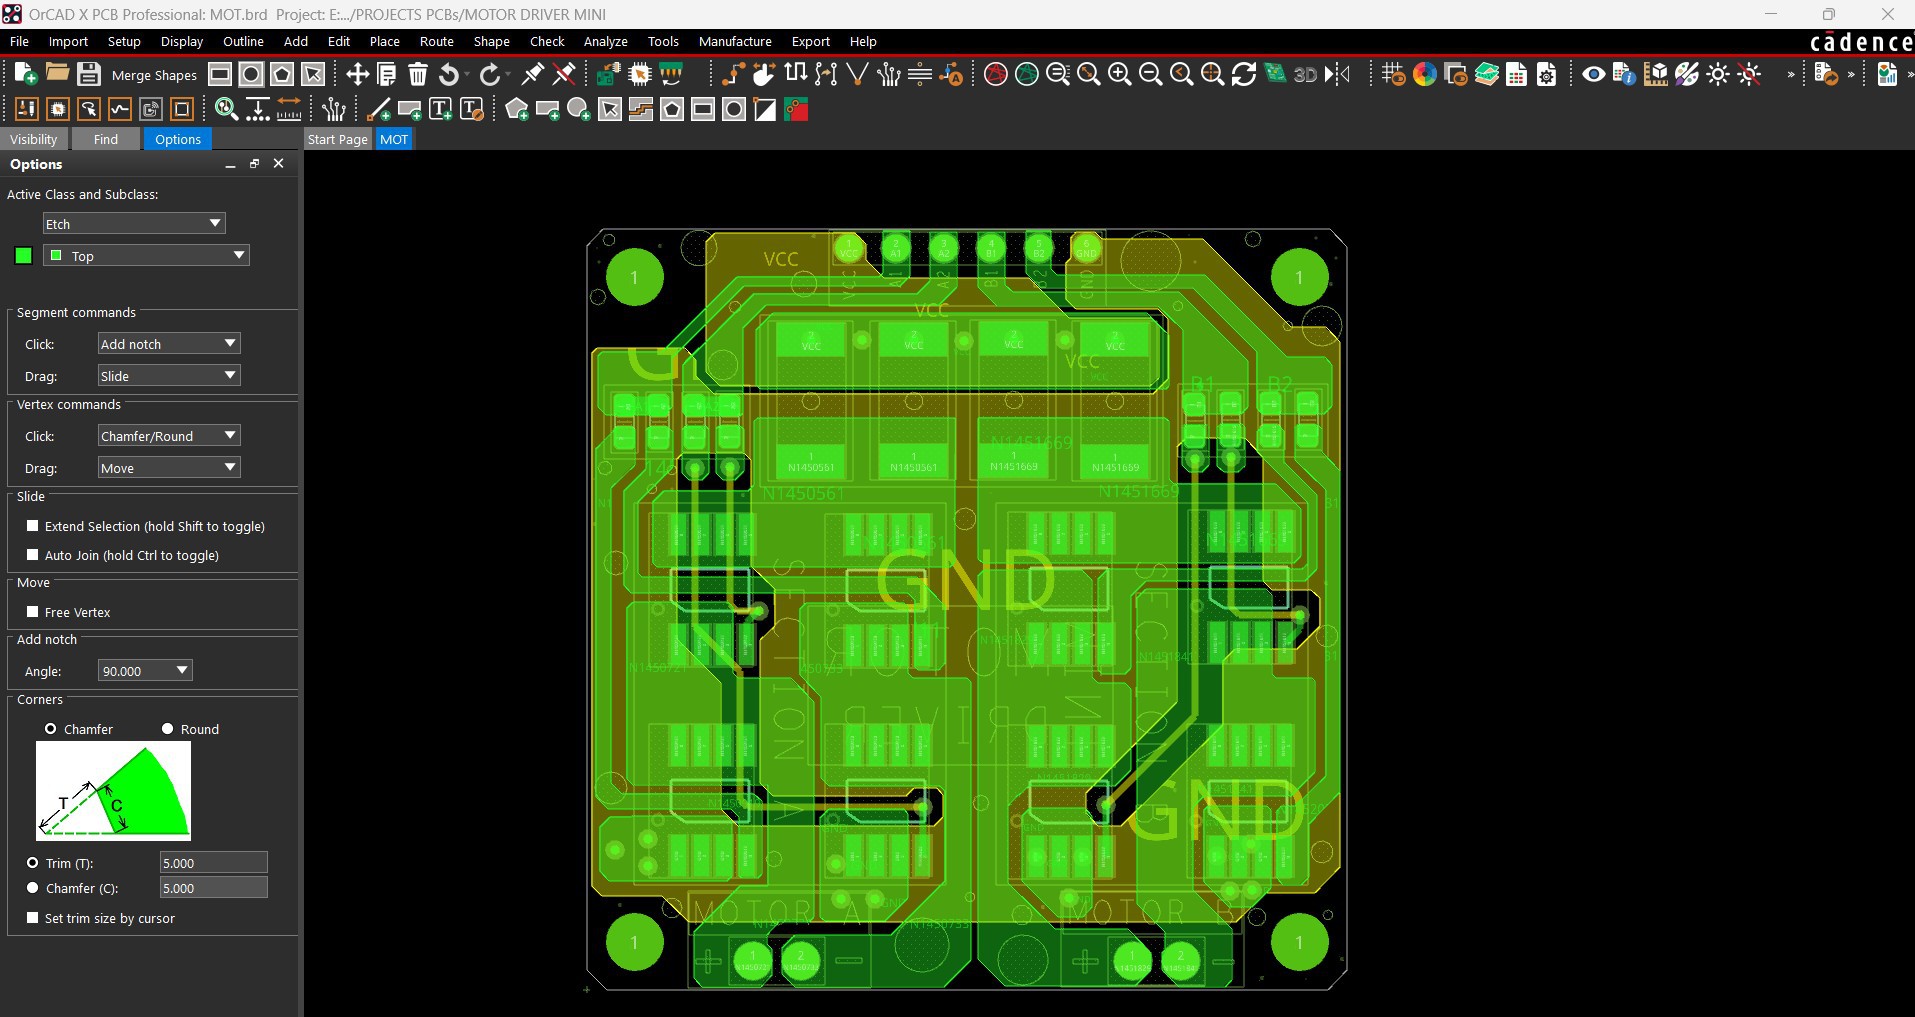Expand the Add notch click command dropdown
The image size is (1915, 1017).
(168, 344)
